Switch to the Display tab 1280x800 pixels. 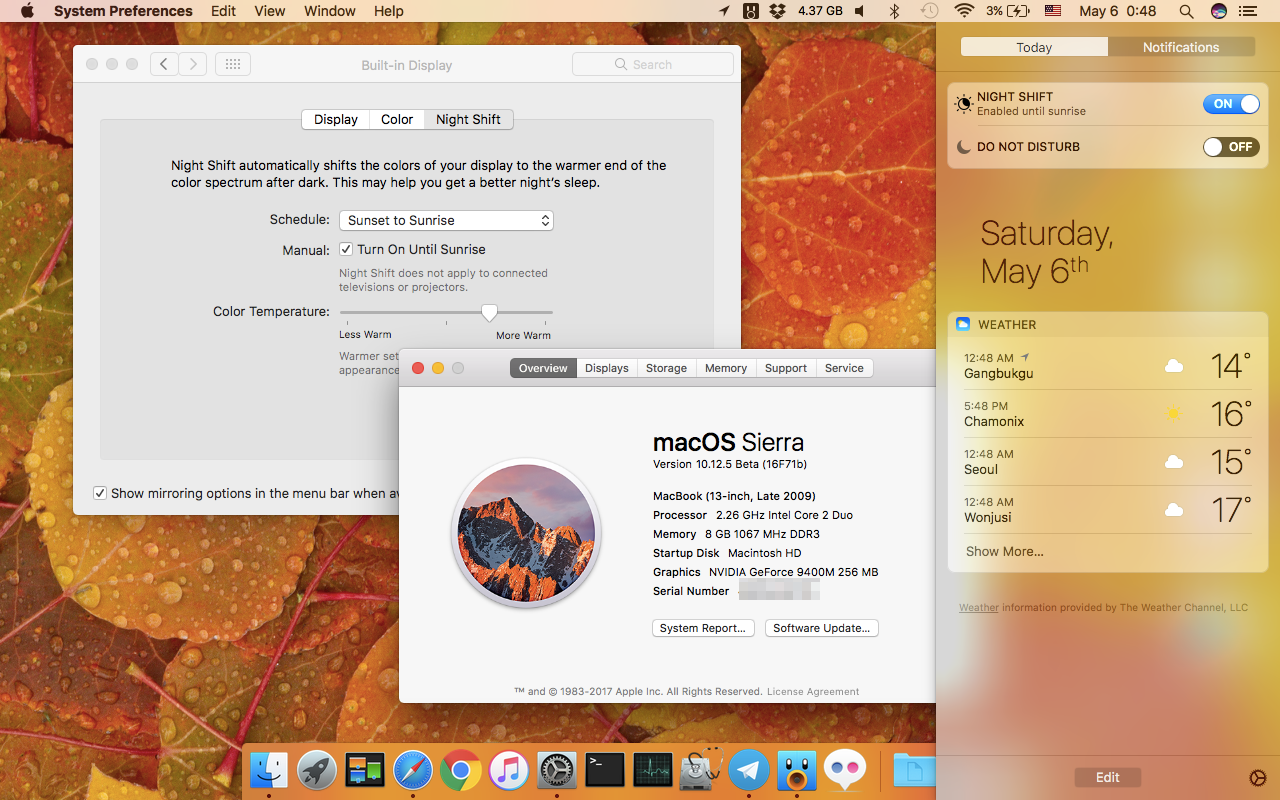point(336,119)
